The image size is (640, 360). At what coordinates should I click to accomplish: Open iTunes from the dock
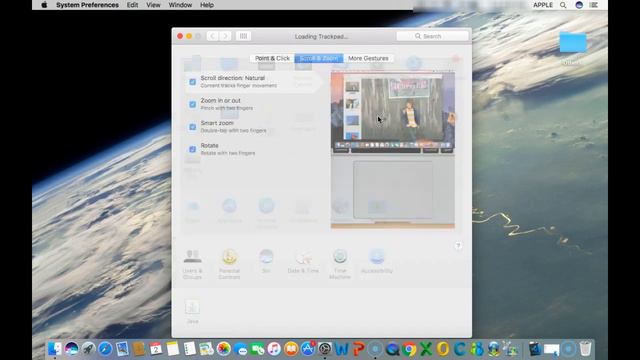pyautogui.click(x=274, y=349)
